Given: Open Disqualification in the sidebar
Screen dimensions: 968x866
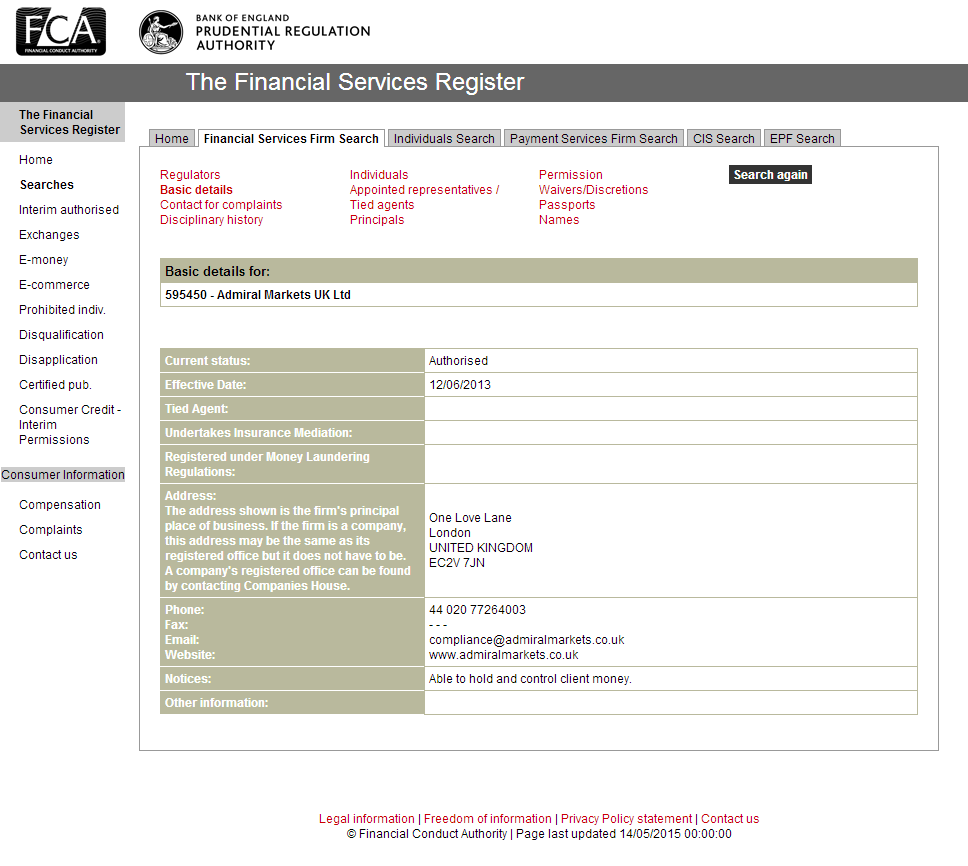Looking at the screenshot, I should [61, 335].
